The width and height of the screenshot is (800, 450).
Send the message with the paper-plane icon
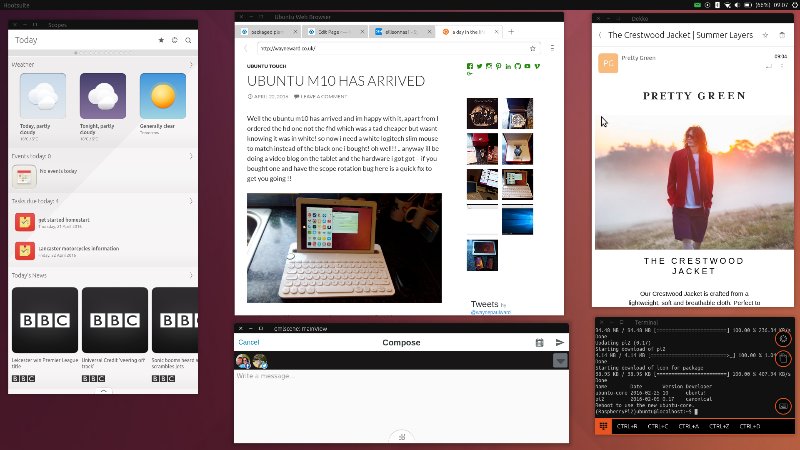560,342
